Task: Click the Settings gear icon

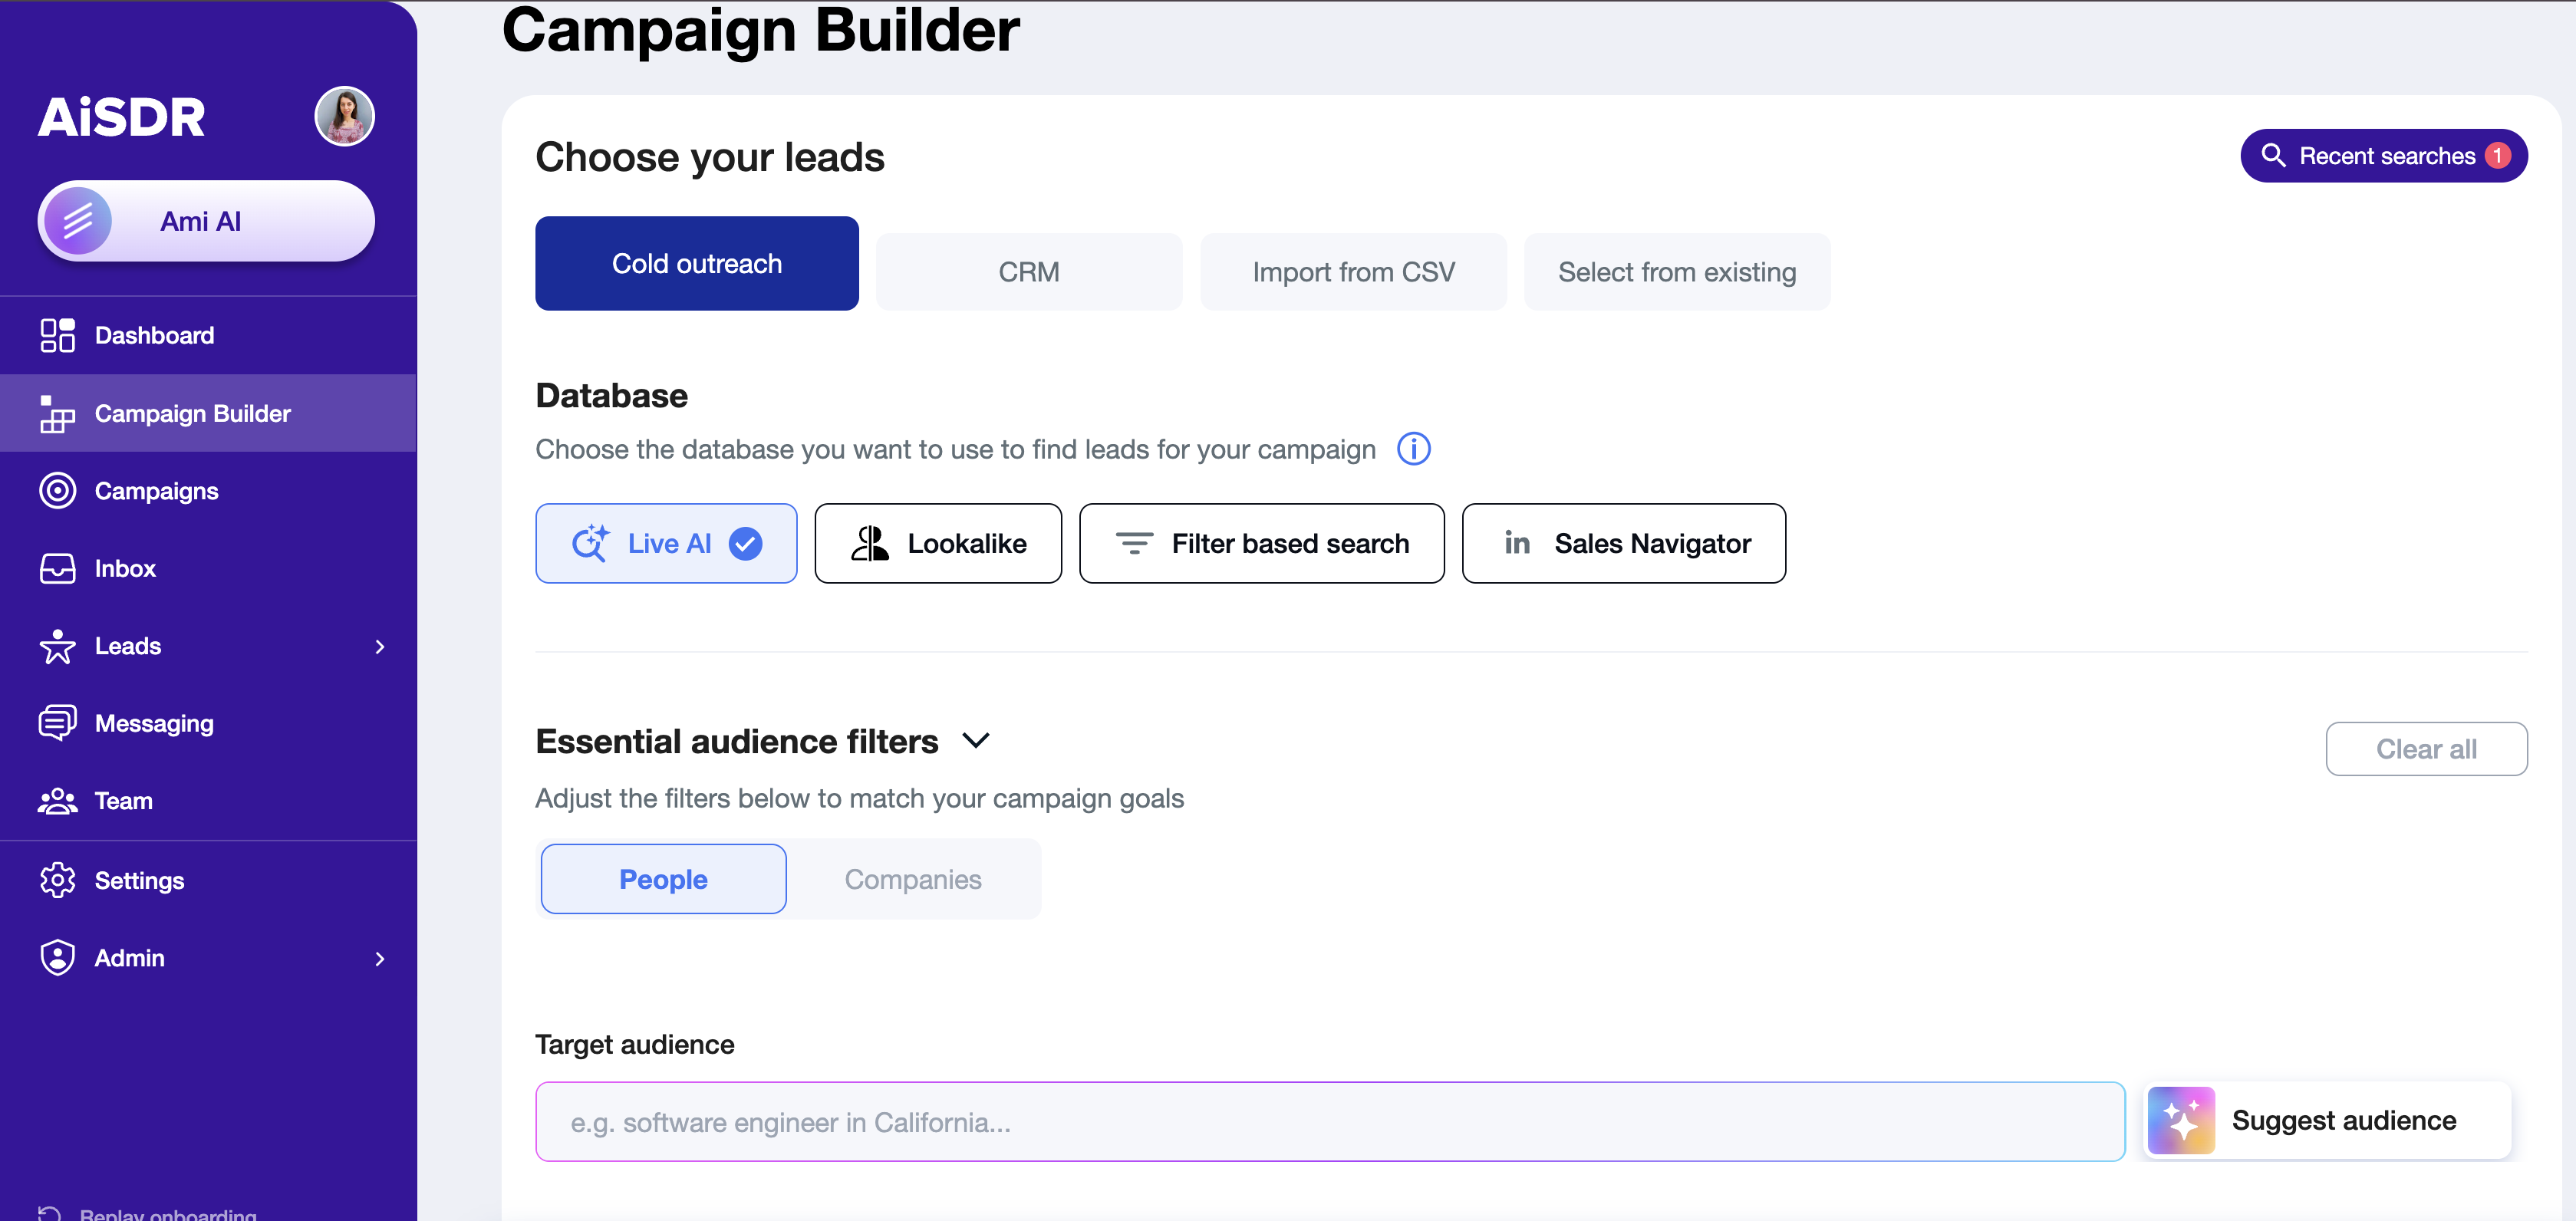Action: [x=57, y=880]
